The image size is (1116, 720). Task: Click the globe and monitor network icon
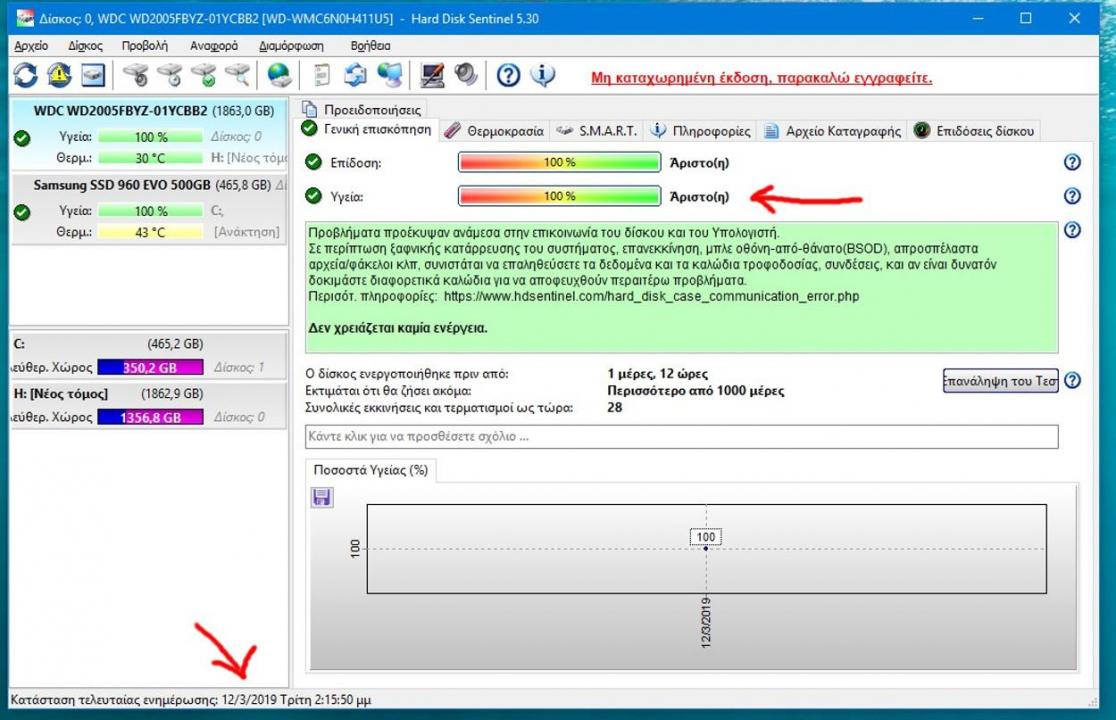coord(389,75)
